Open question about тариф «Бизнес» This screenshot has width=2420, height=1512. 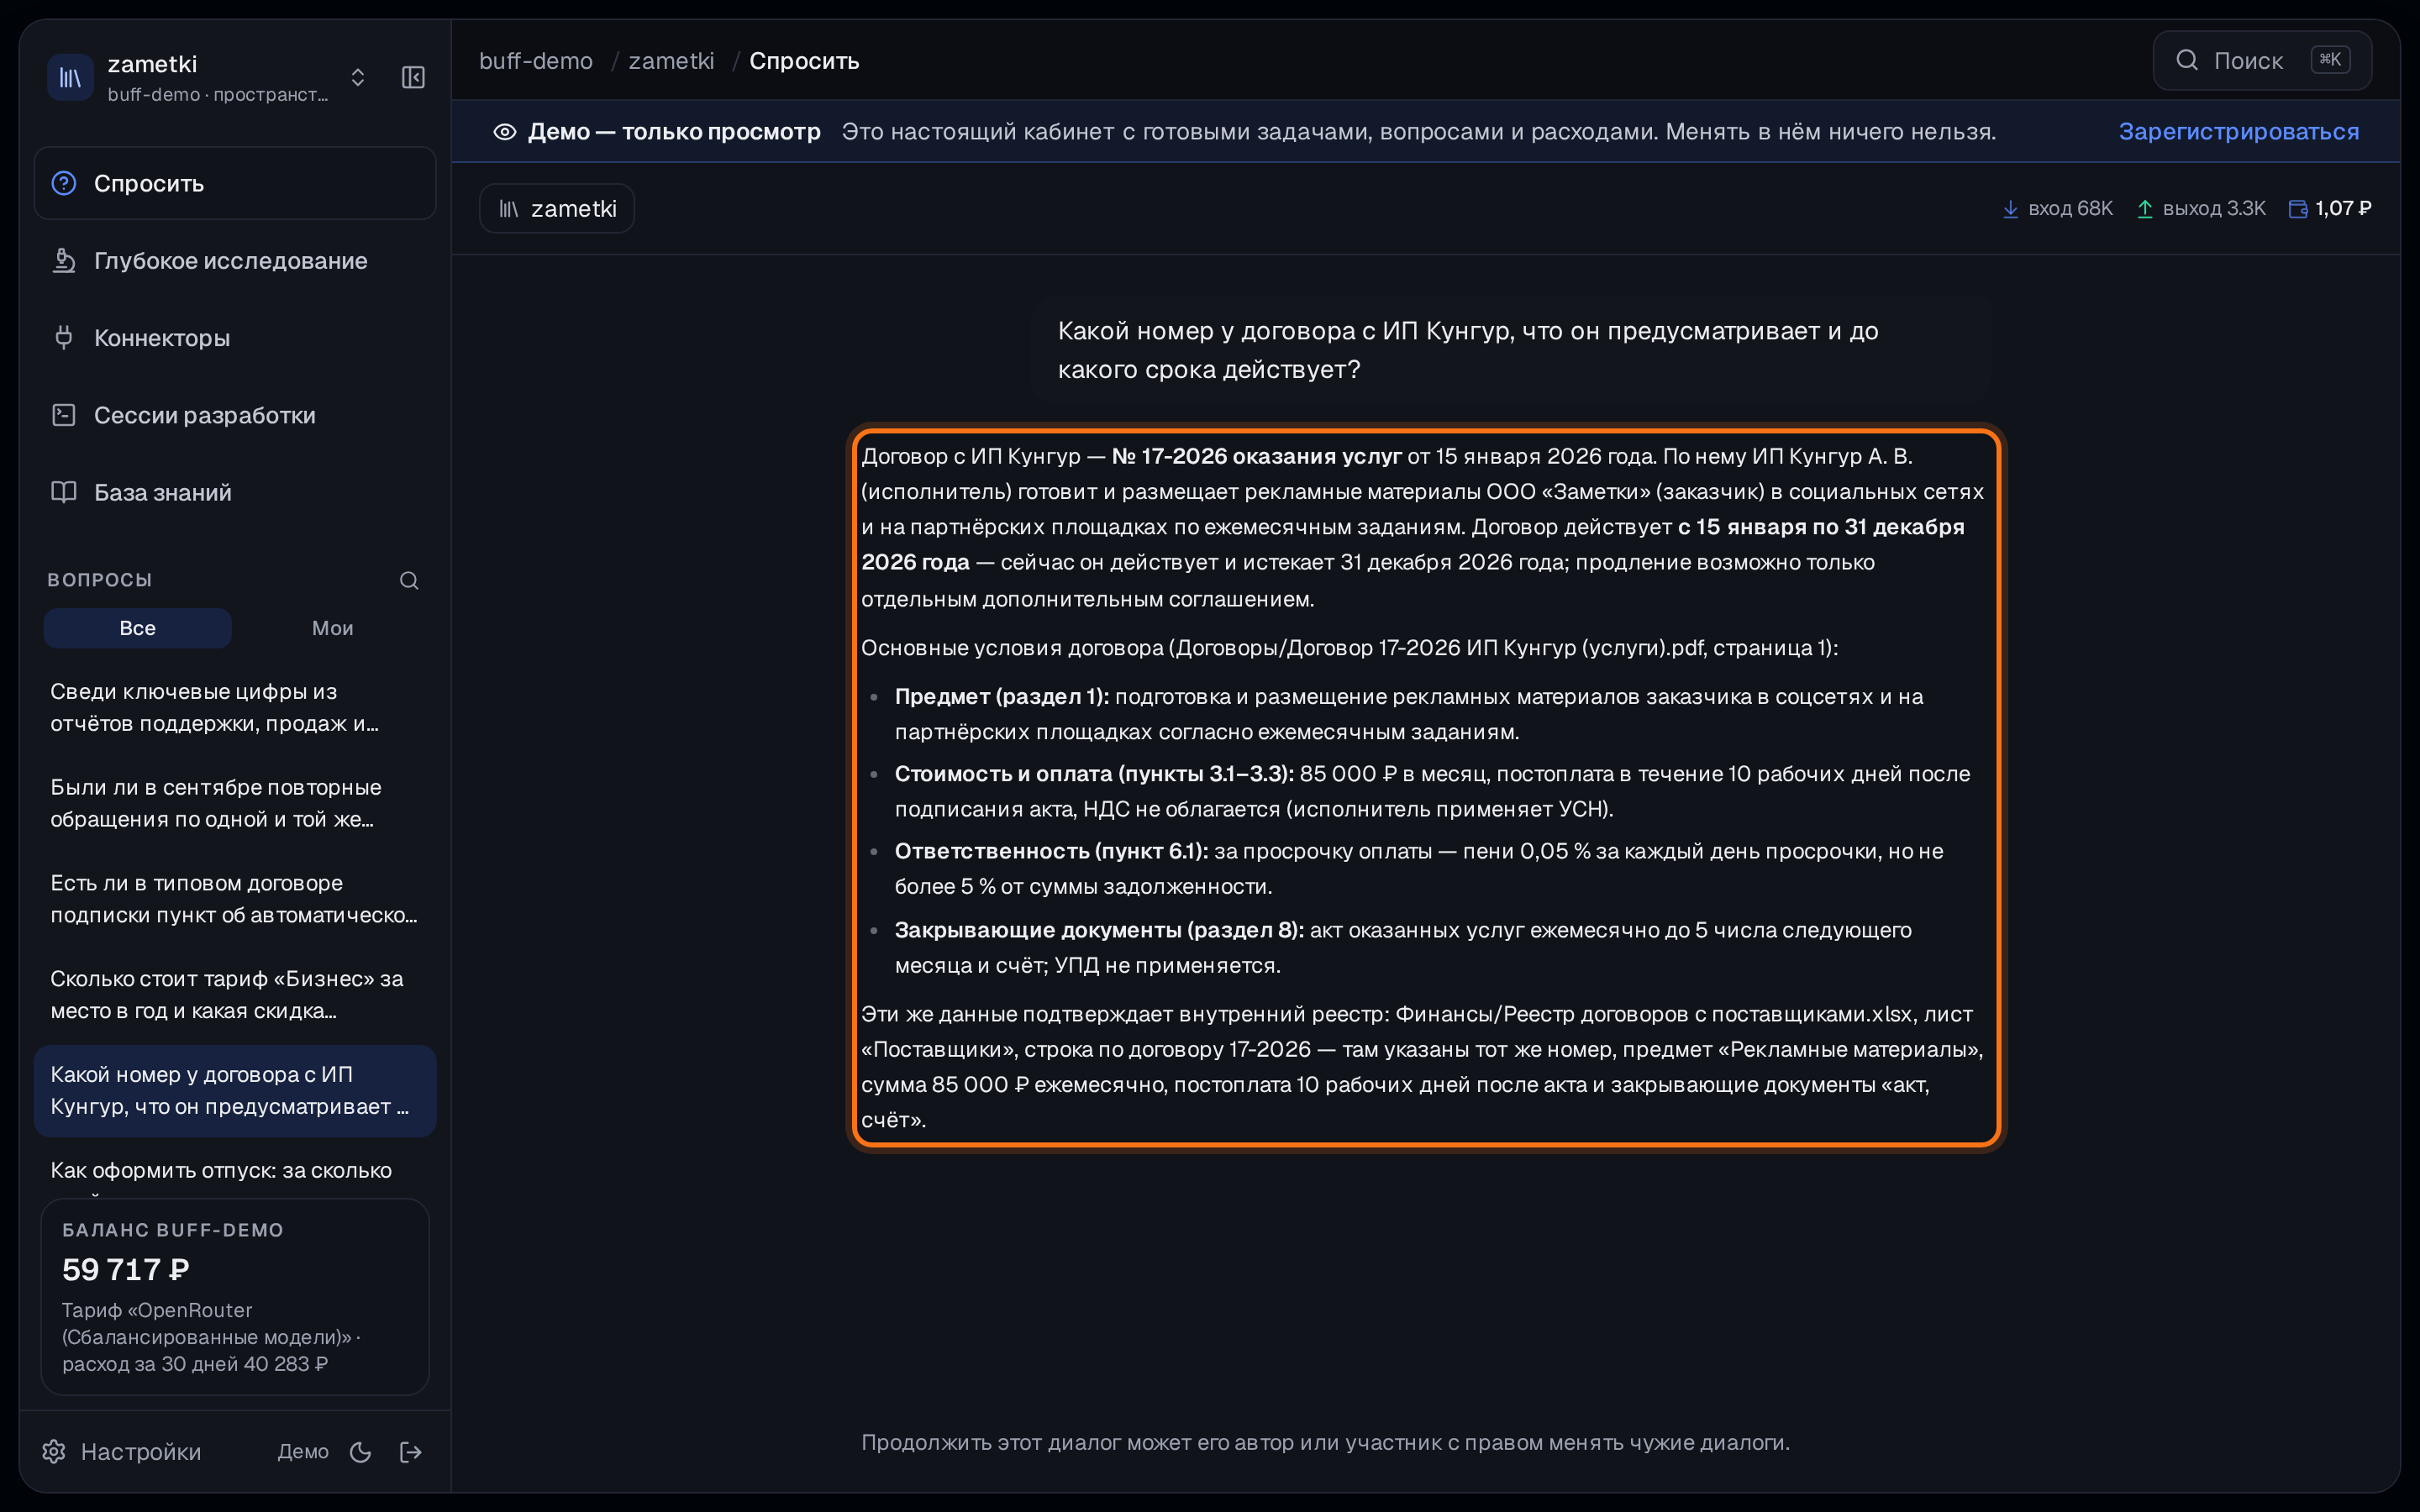(x=235, y=995)
